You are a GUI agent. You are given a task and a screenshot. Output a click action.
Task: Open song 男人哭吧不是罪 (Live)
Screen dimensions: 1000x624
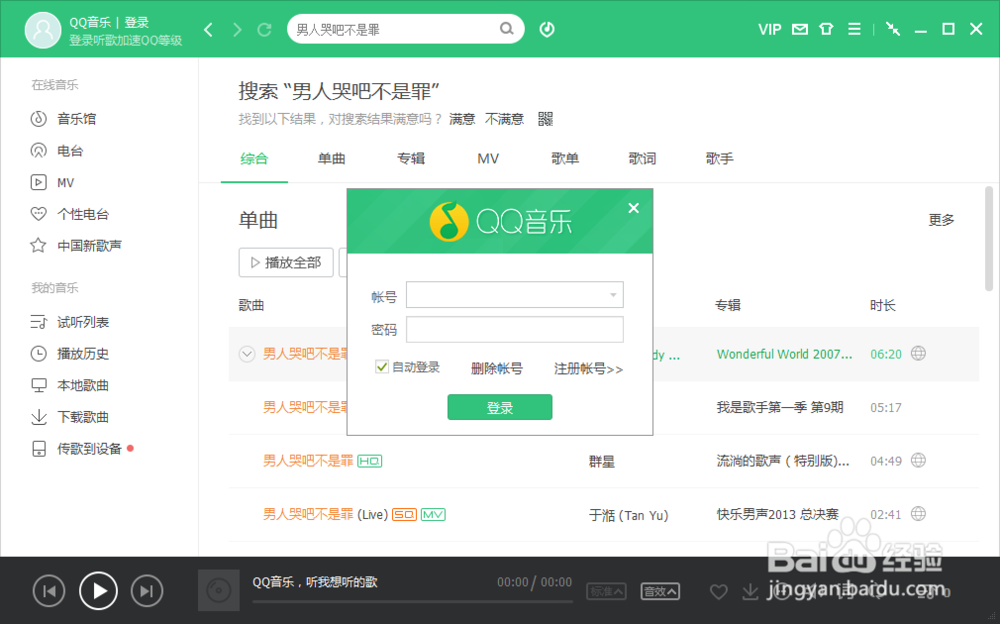325,514
